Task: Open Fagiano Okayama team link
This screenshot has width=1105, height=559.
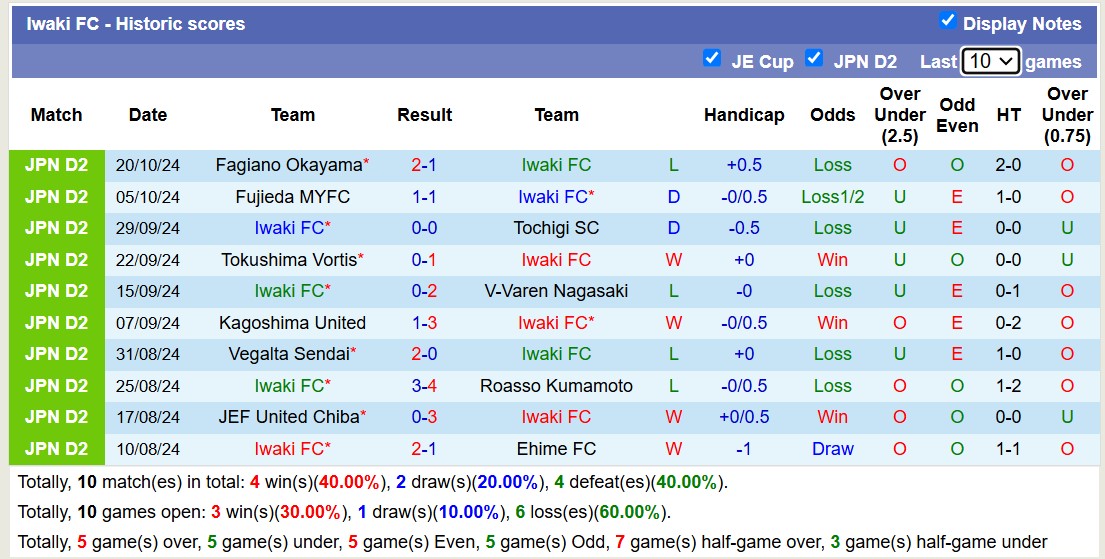Action: pos(288,165)
